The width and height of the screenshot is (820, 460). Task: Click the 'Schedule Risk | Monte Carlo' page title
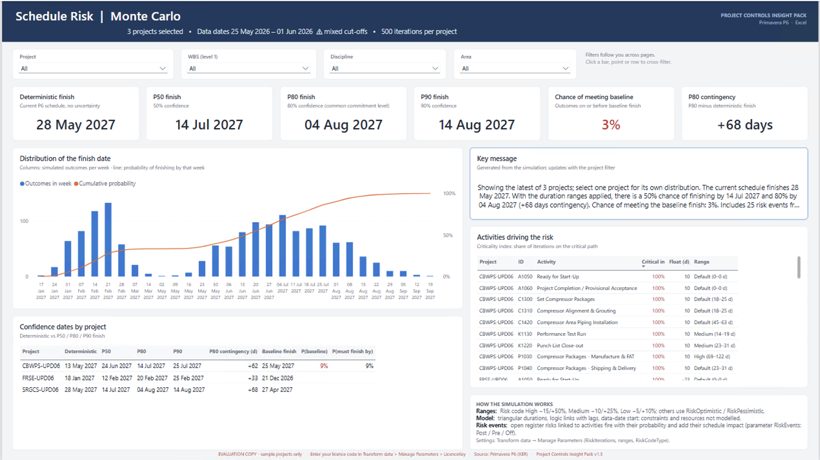click(x=98, y=16)
